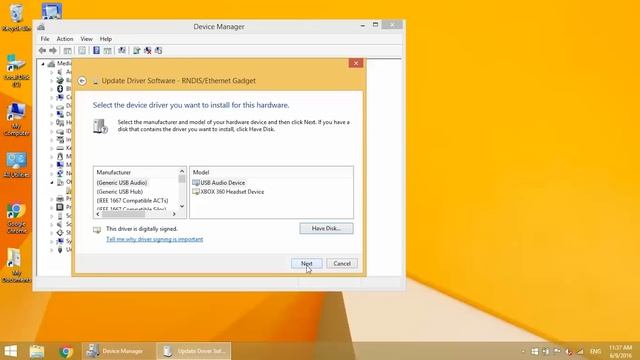Select the My Computer desktop icon
The image size is (640, 360).
(16, 119)
